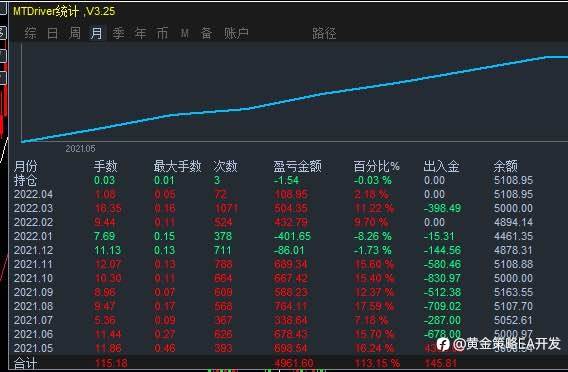This screenshot has height=372, width=568.
Task: Click the 115.18 total lots value
Action: (111, 363)
